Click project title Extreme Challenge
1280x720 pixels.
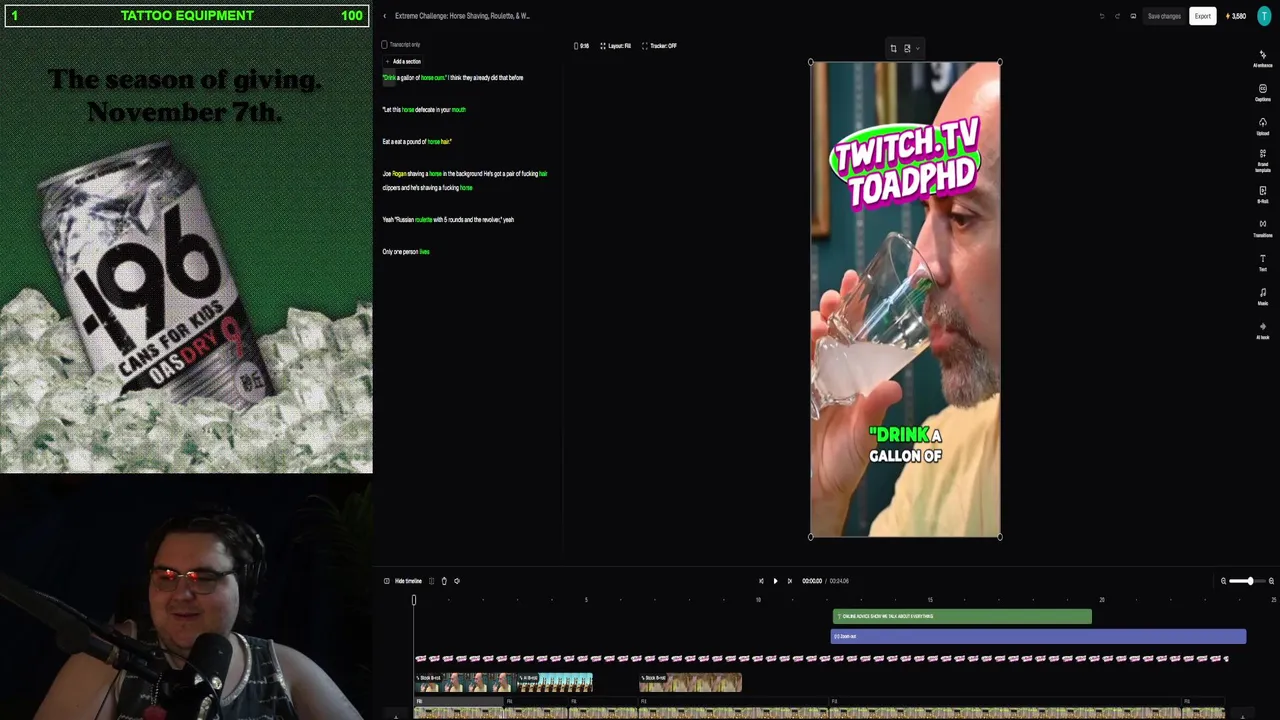click(462, 16)
